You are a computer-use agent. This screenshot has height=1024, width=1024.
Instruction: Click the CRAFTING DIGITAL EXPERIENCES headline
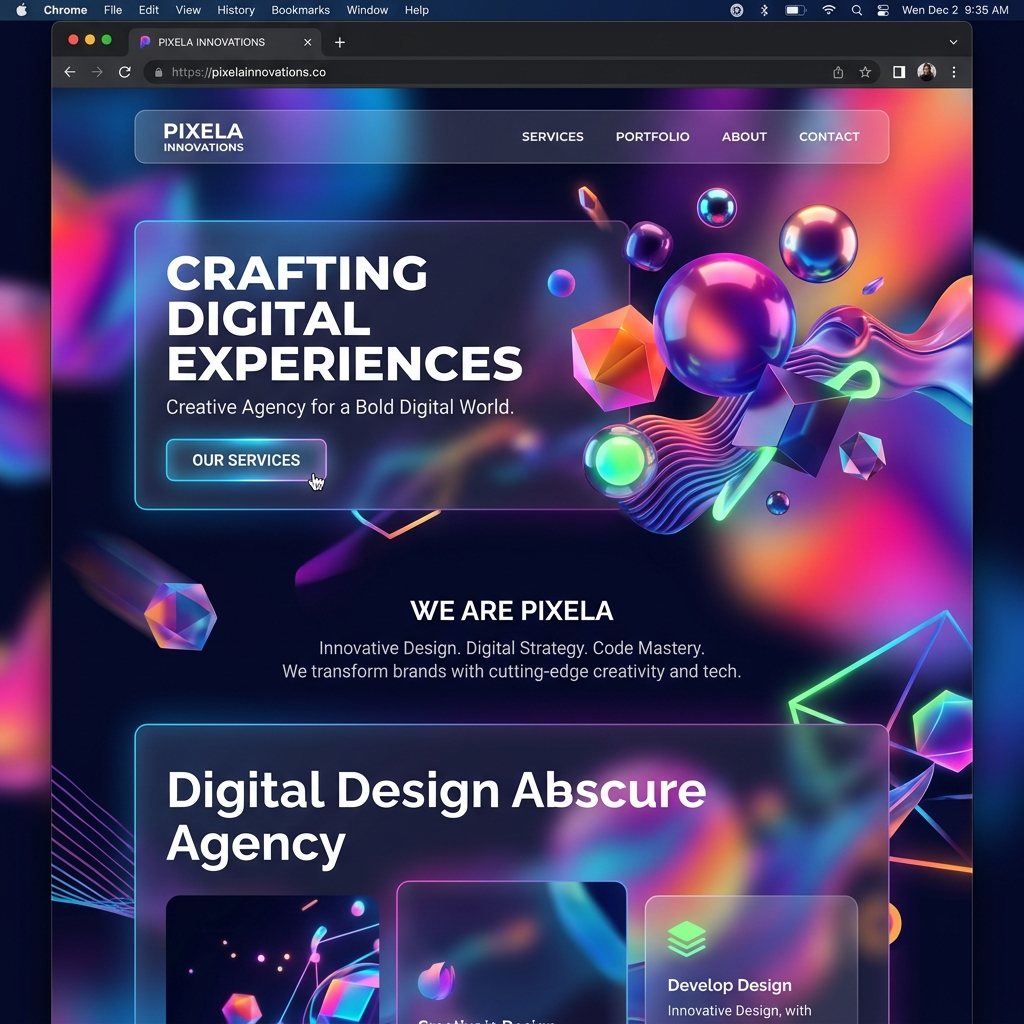click(x=344, y=318)
